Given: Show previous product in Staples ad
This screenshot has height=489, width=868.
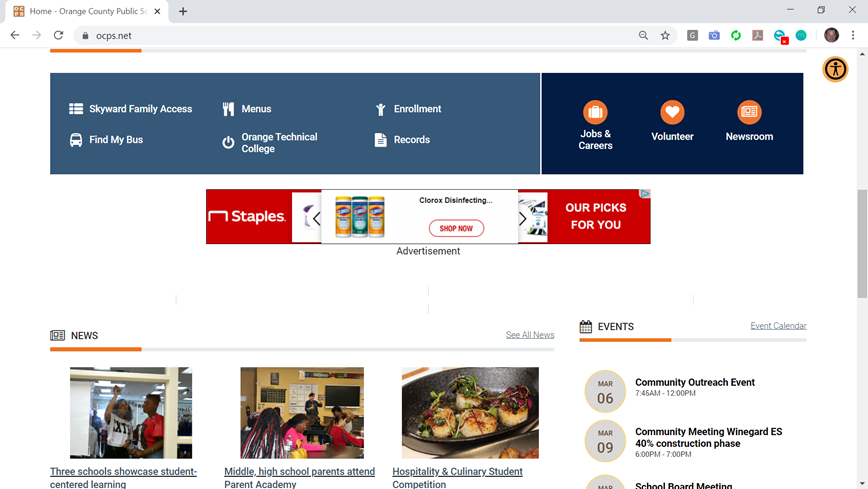Looking at the screenshot, I should point(316,219).
